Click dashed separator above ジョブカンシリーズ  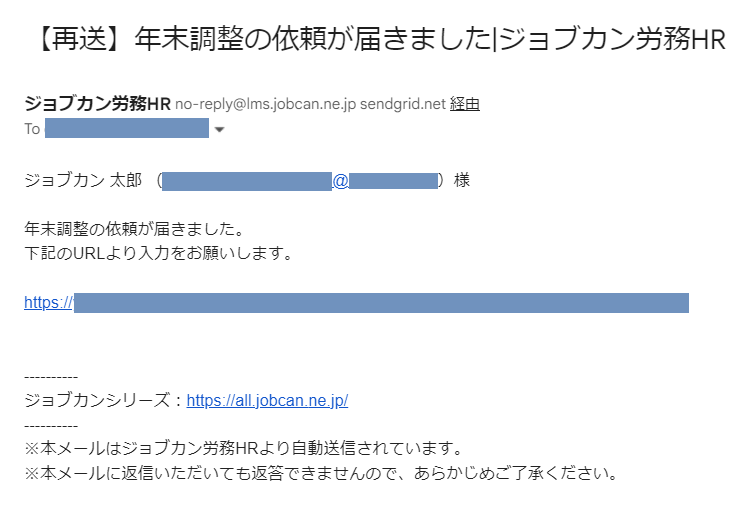click(51, 378)
